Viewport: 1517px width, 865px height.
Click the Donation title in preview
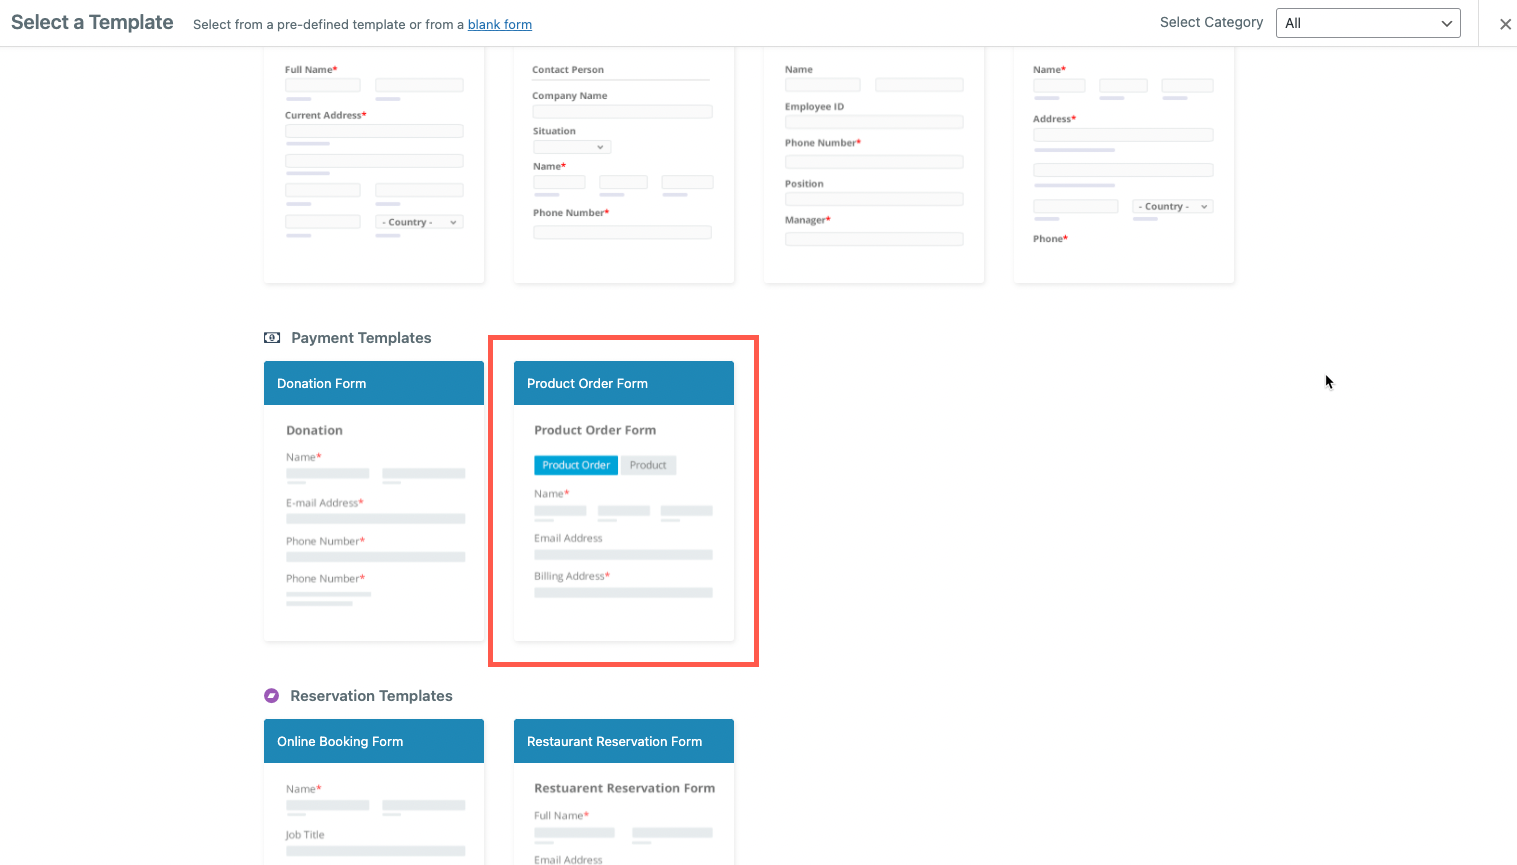pyautogui.click(x=314, y=430)
